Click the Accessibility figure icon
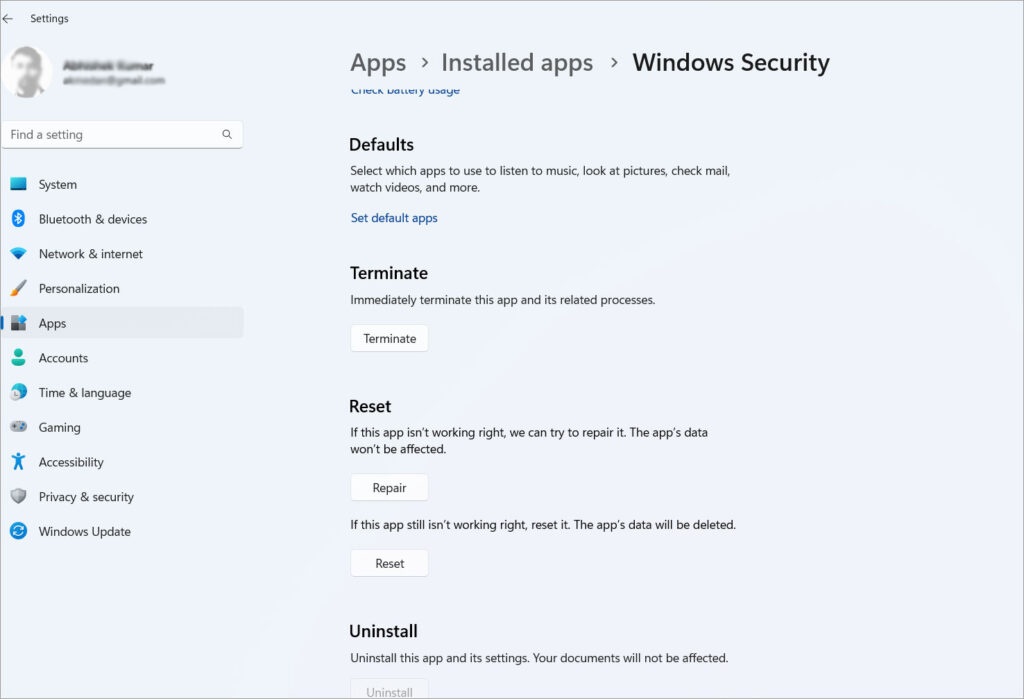 pyautogui.click(x=18, y=461)
